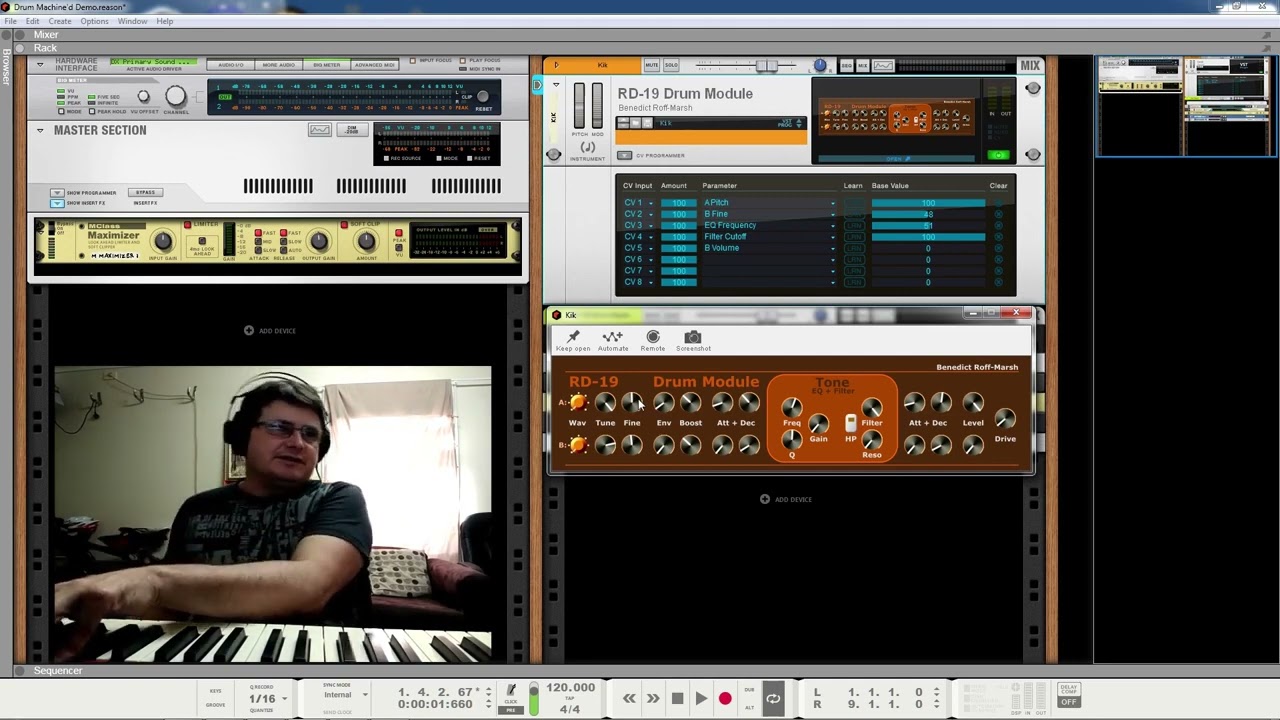Click the Rewind transport button
The width and height of the screenshot is (1280, 720).
point(629,699)
